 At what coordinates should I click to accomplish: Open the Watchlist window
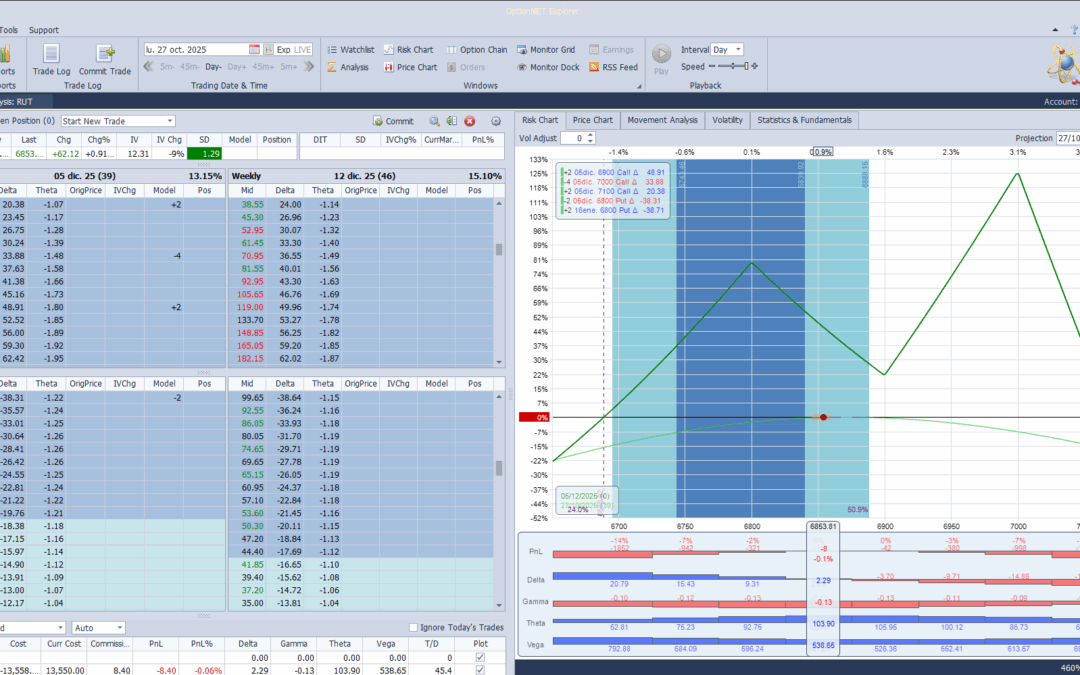[x=350, y=50]
